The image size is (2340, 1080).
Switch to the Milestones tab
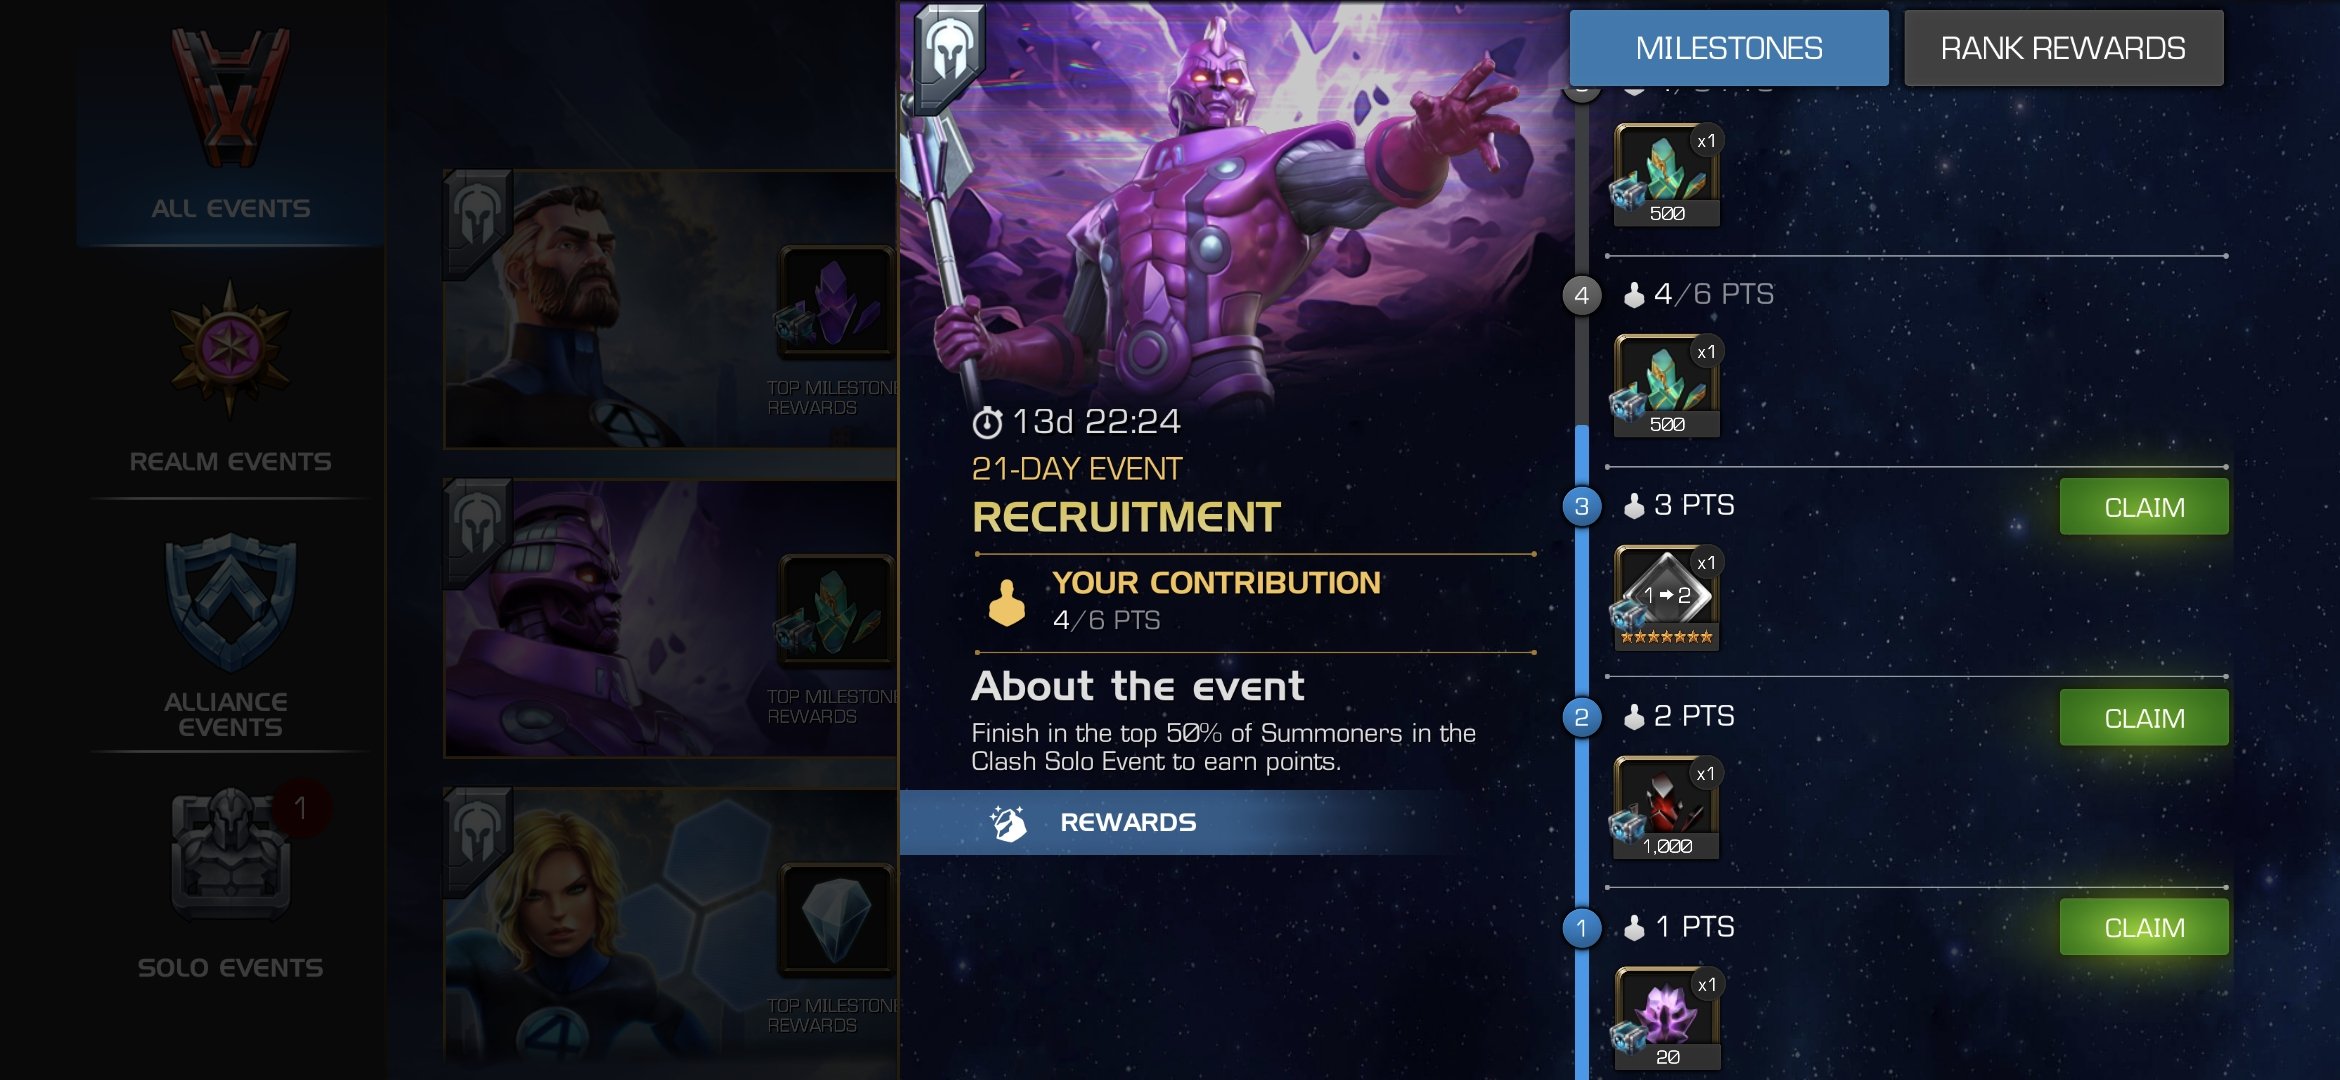(x=1729, y=48)
